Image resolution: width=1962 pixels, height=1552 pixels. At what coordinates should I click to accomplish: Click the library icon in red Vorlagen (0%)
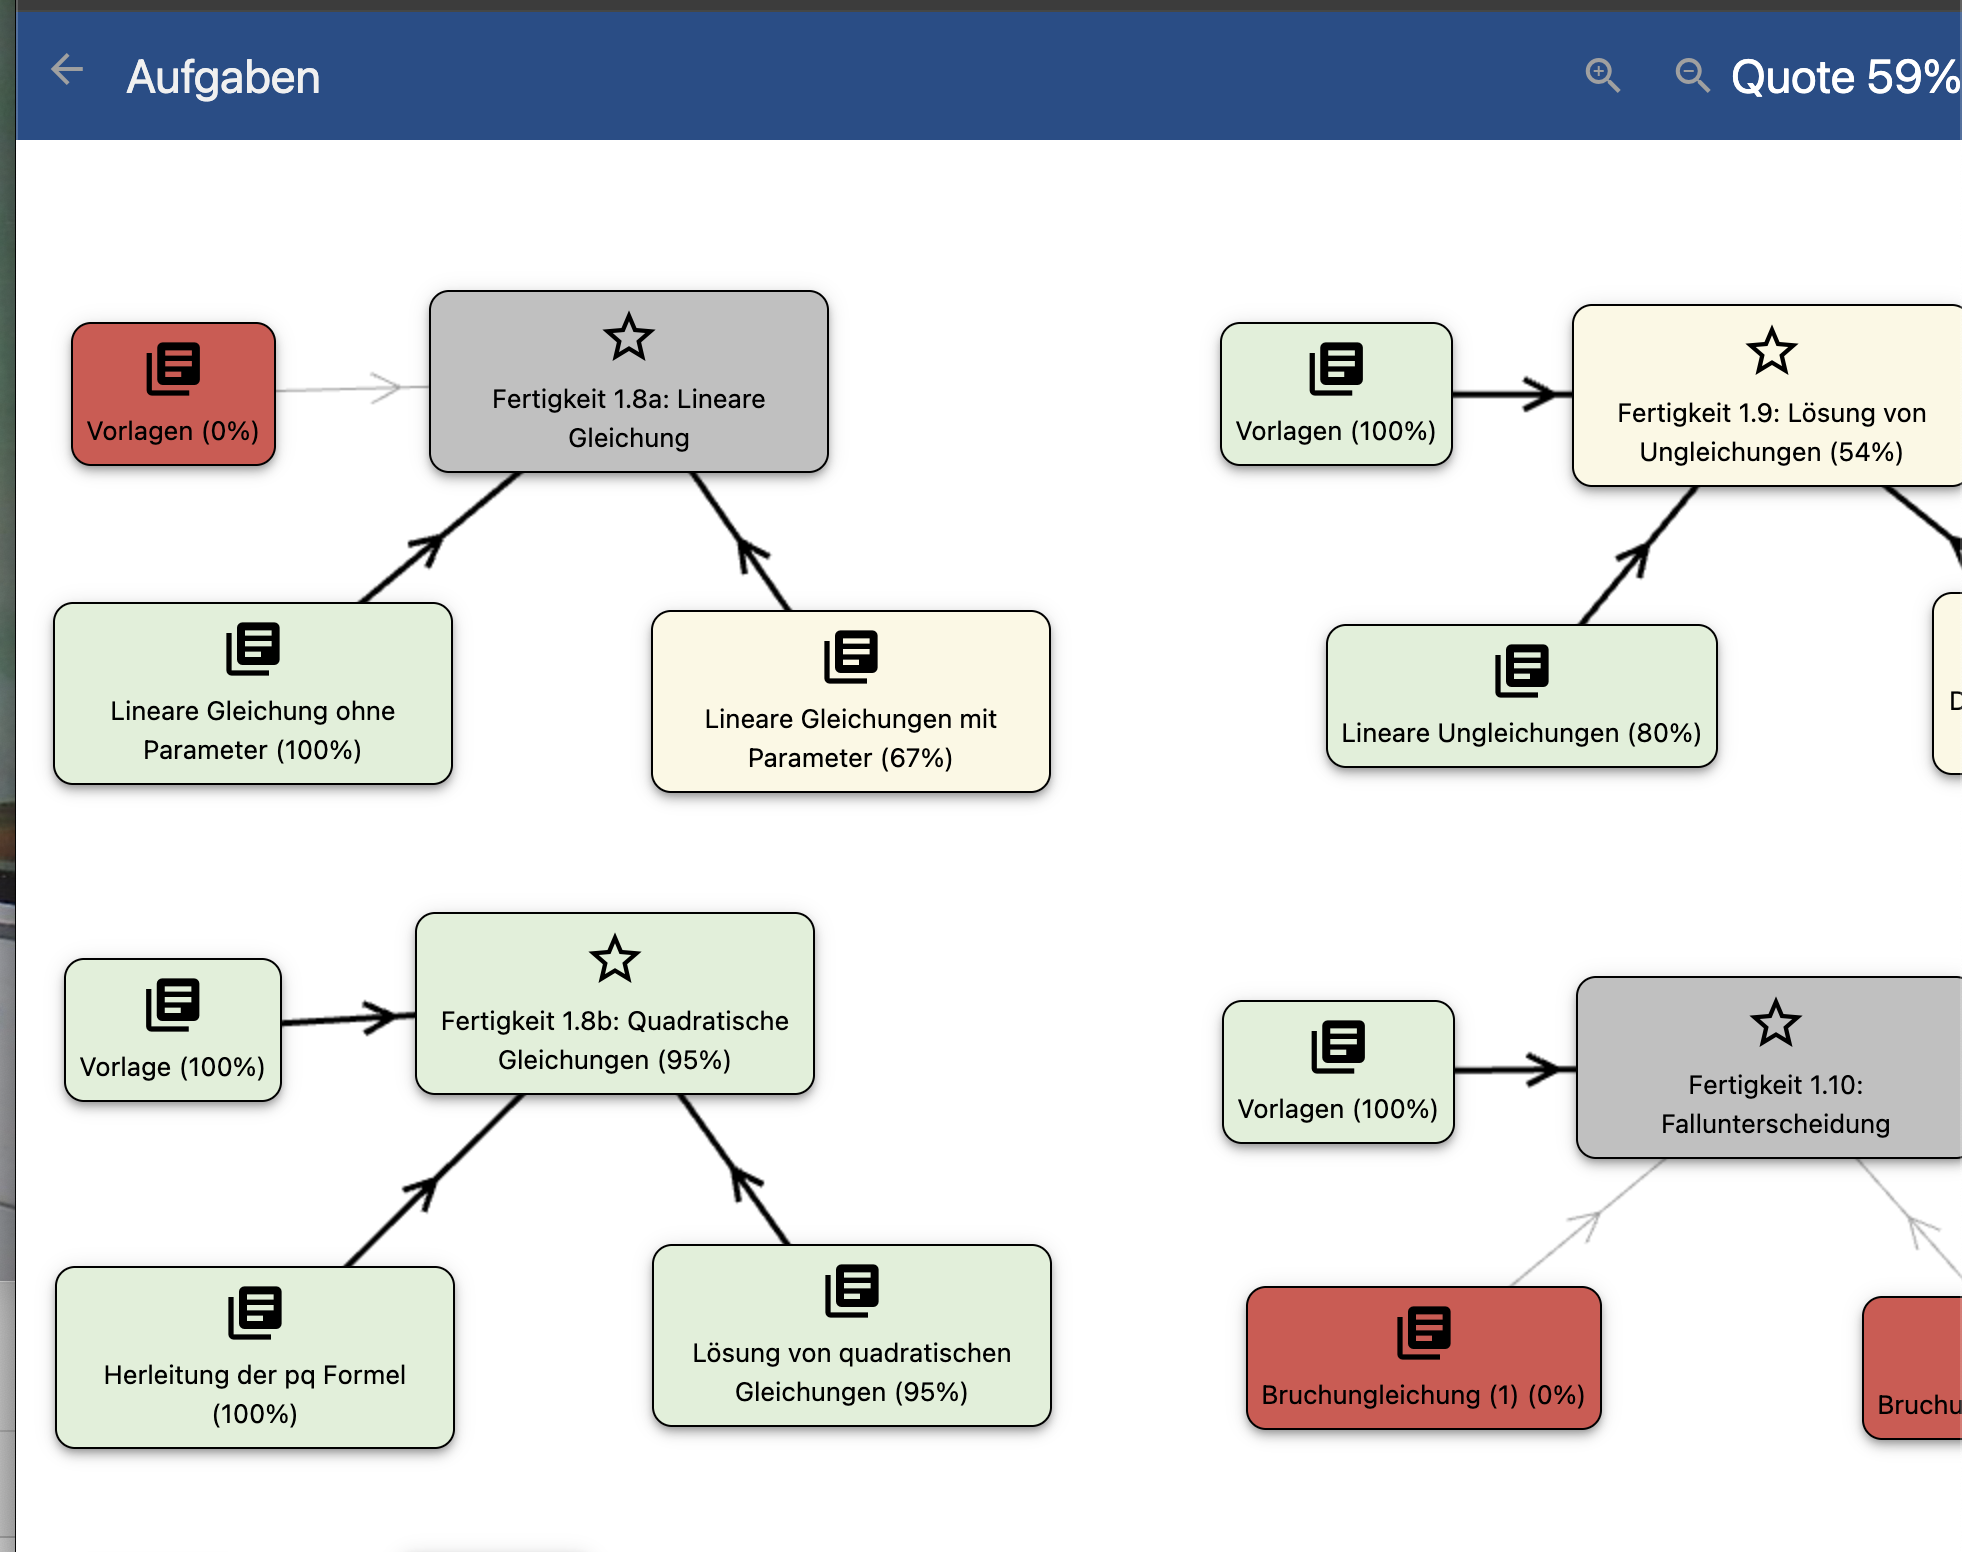(x=173, y=369)
